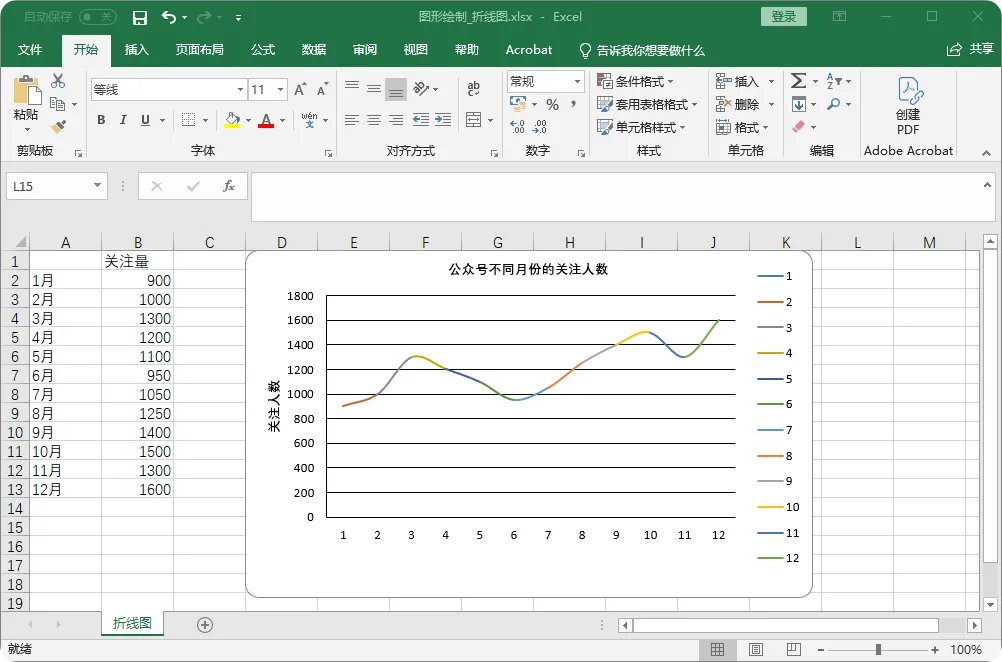
Task: Toggle Italic formatting
Action: (123, 119)
